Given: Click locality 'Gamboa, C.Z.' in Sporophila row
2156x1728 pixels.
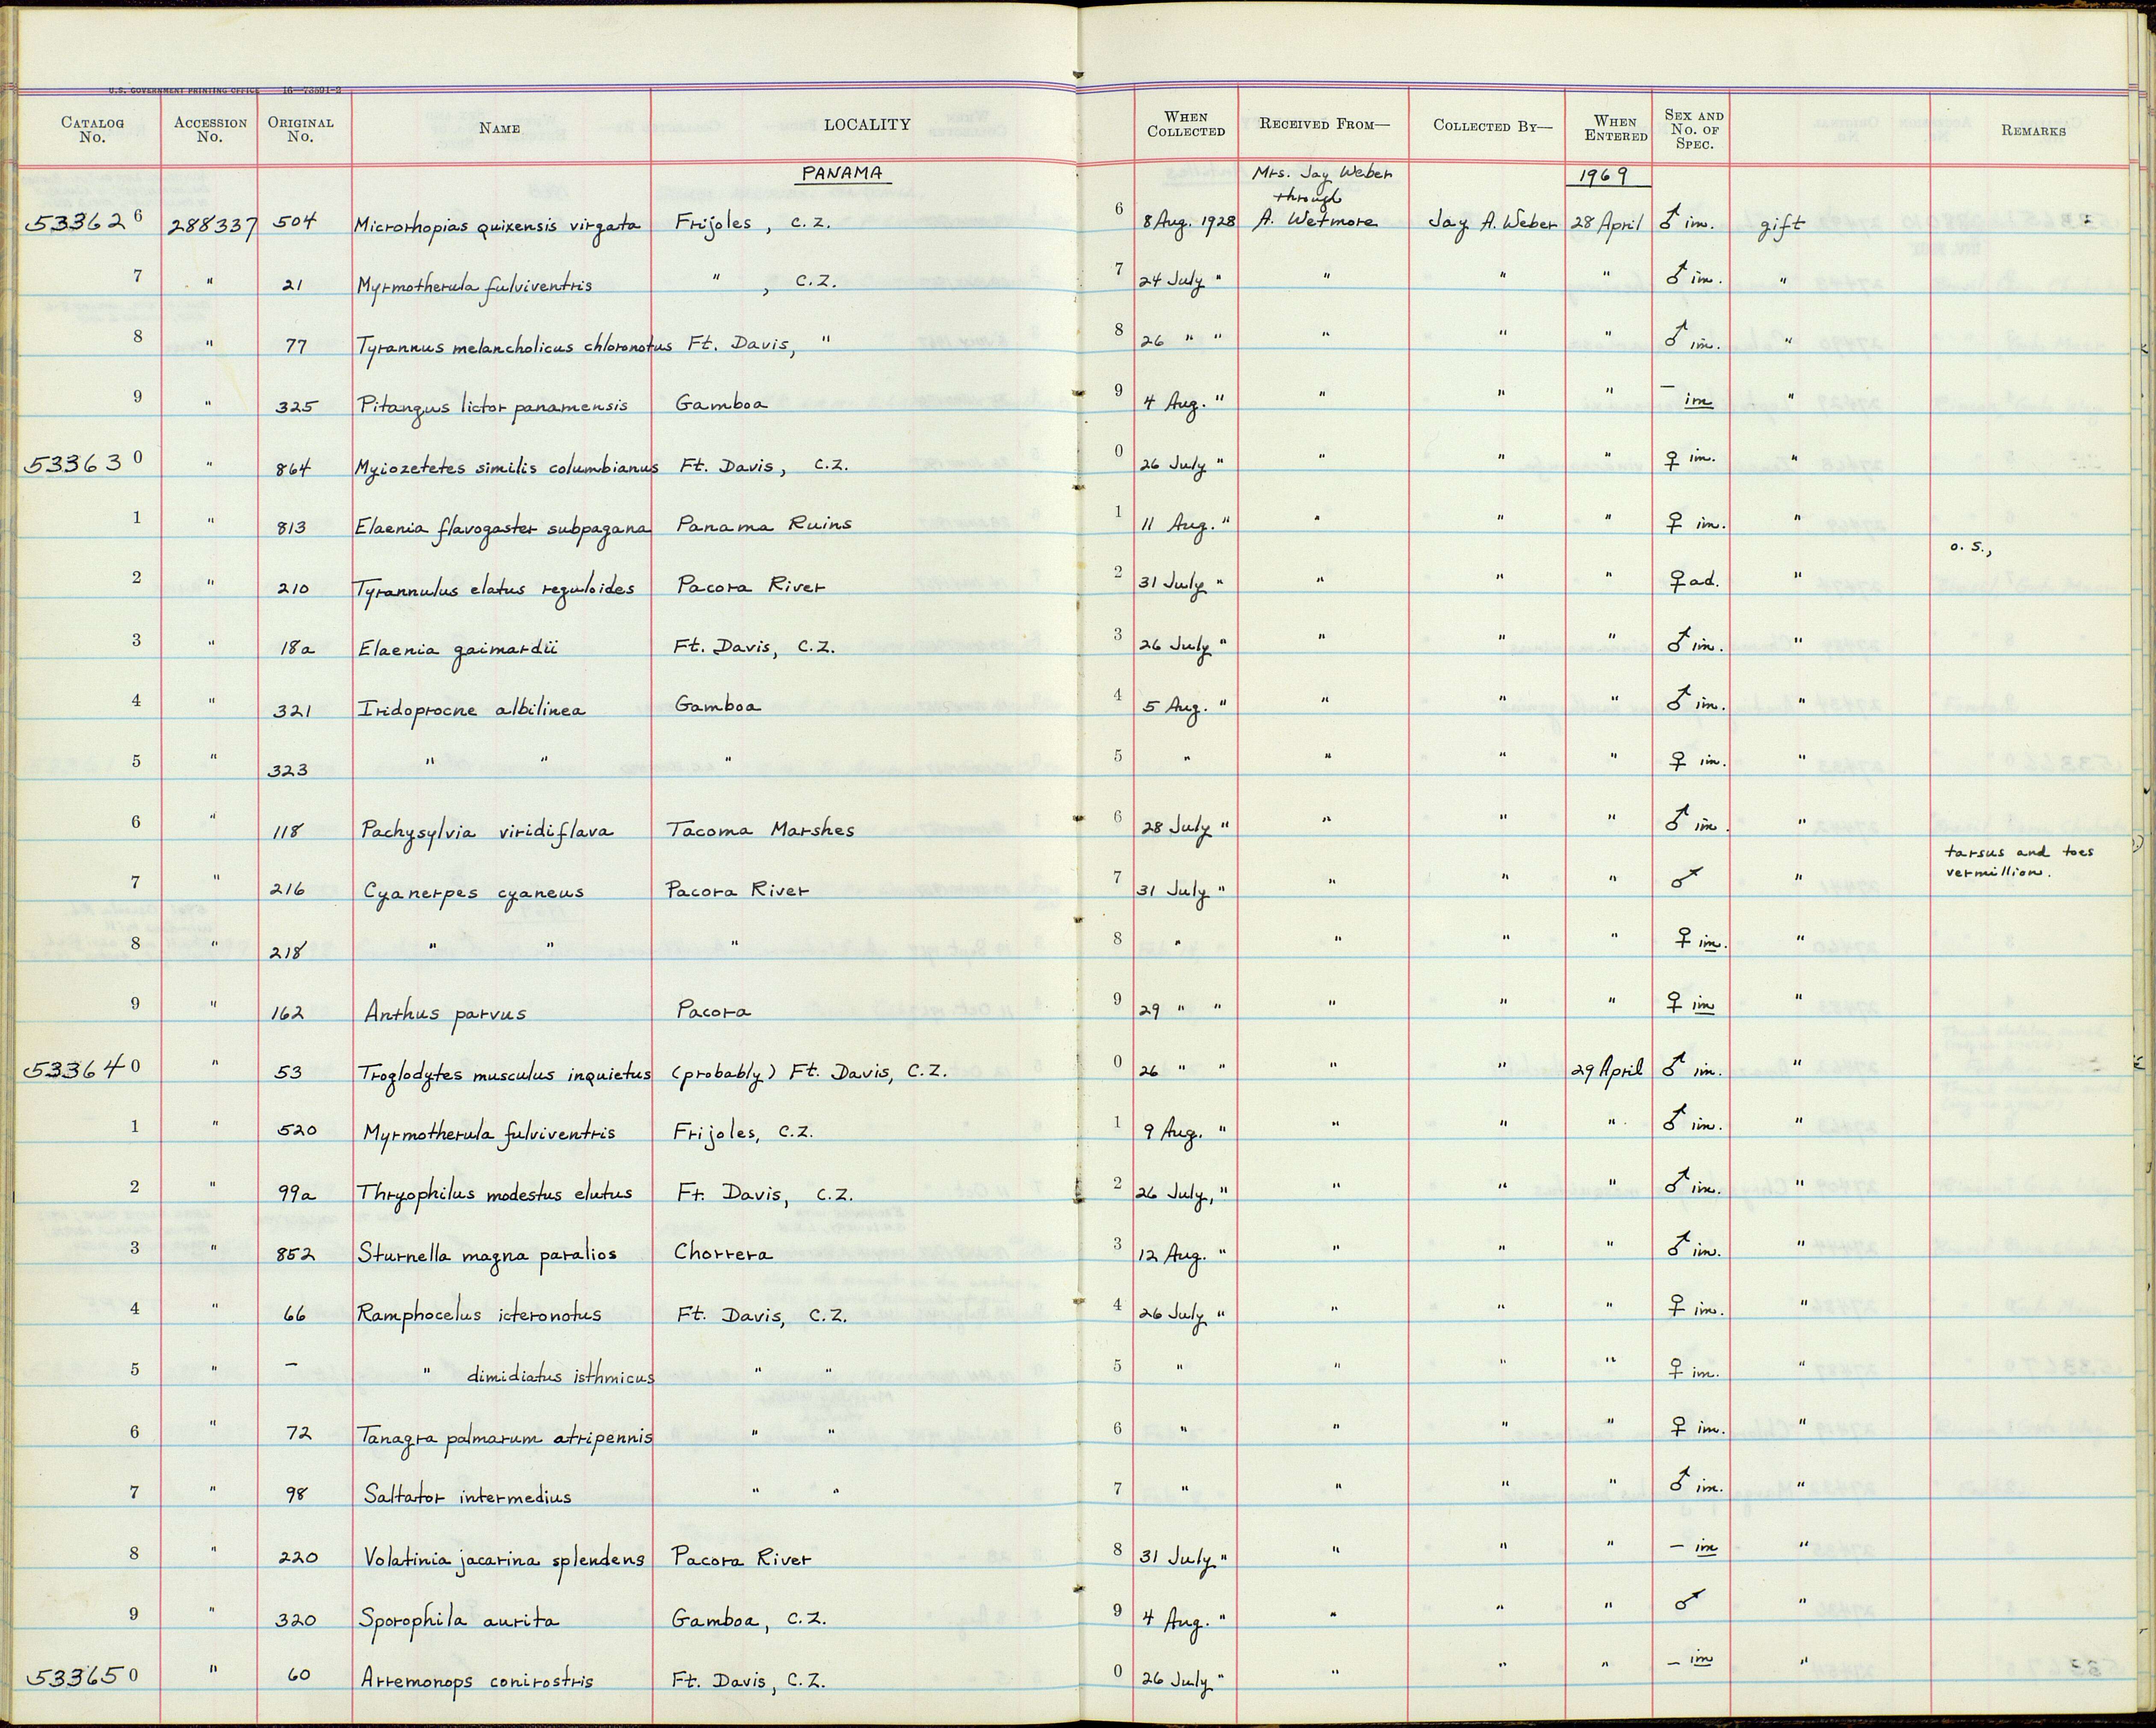Looking at the screenshot, I should pyautogui.click(x=749, y=1619).
